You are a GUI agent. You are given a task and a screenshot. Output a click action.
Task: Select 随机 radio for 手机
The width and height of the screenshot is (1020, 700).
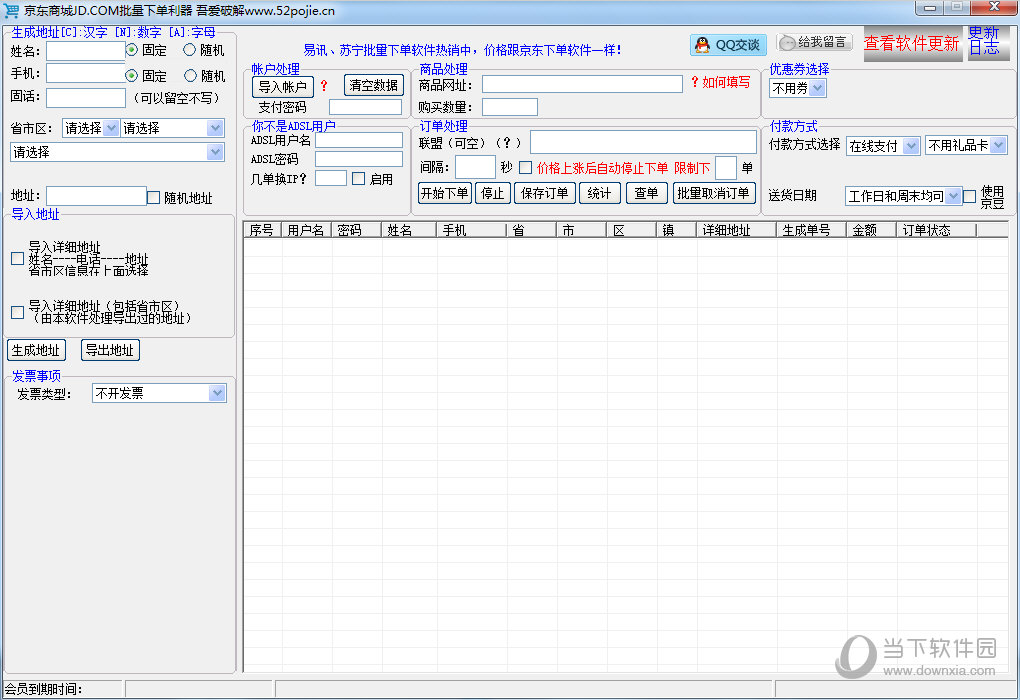click(190, 75)
